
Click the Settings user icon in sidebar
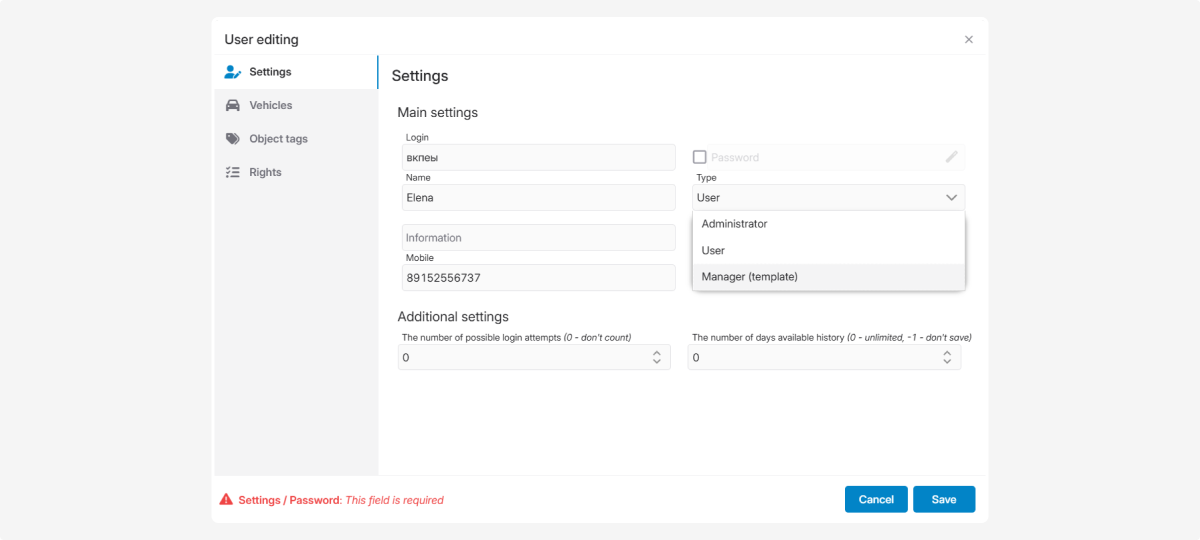coord(232,72)
